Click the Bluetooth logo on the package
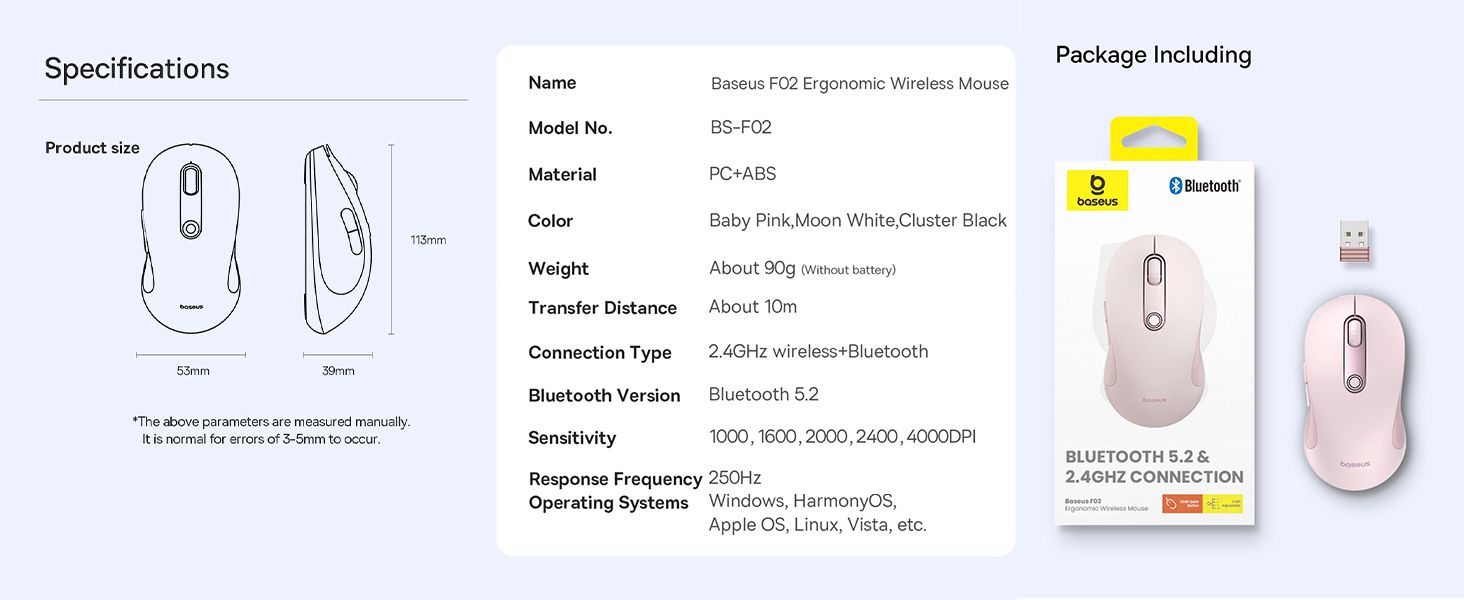 point(1204,186)
